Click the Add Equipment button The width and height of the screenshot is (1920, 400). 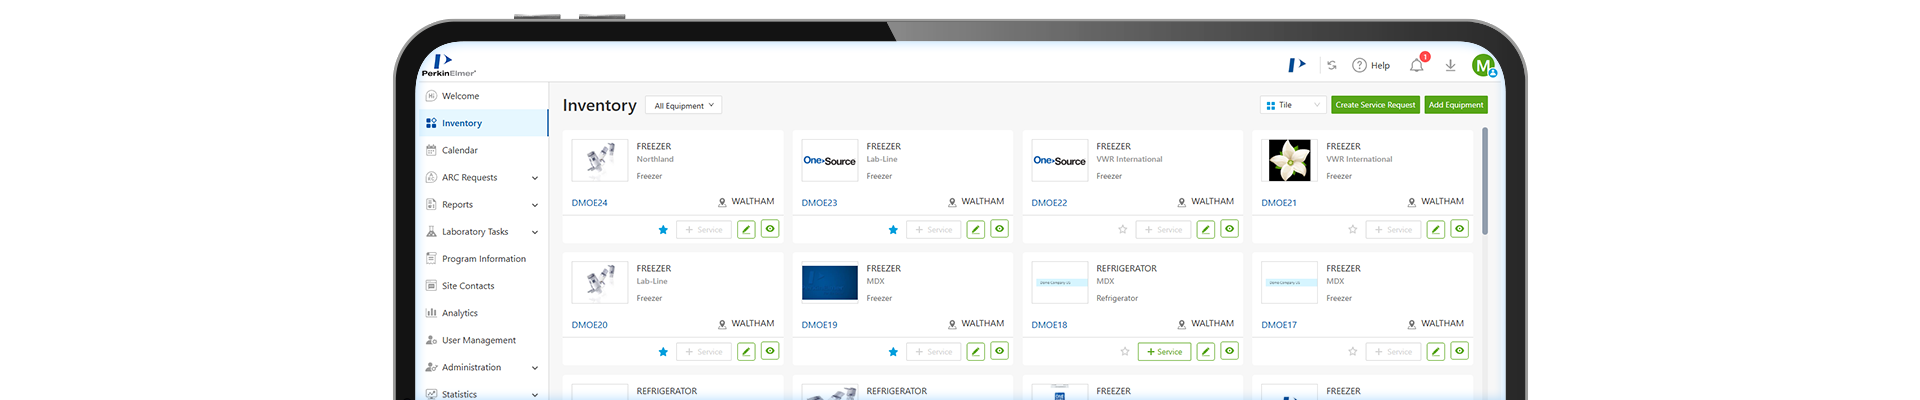tap(1456, 105)
